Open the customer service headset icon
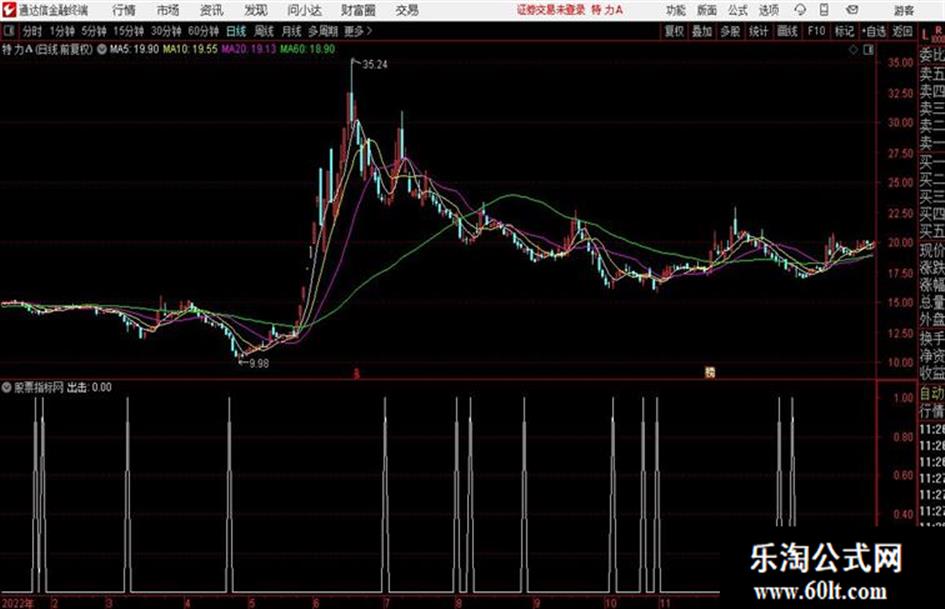Viewport: 945px width, 609px height. [x=800, y=10]
